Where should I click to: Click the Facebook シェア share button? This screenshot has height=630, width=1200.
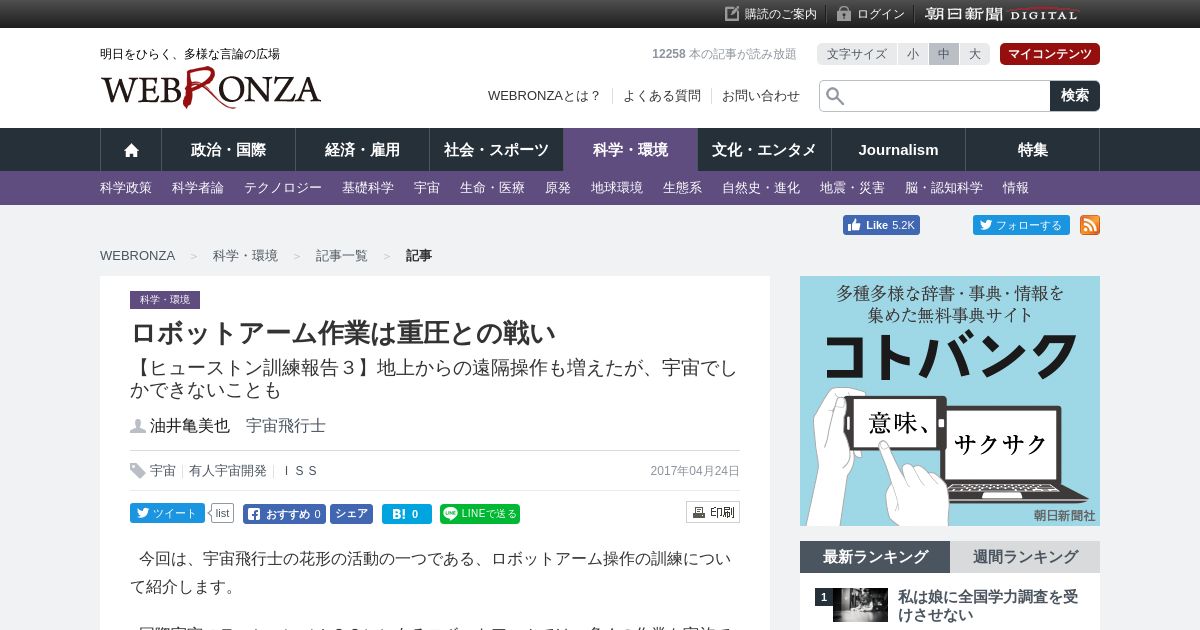click(351, 514)
